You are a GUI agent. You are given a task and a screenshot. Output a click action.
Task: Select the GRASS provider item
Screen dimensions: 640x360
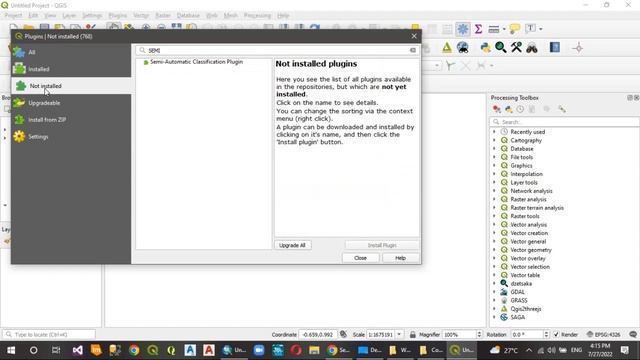(x=518, y=300)
